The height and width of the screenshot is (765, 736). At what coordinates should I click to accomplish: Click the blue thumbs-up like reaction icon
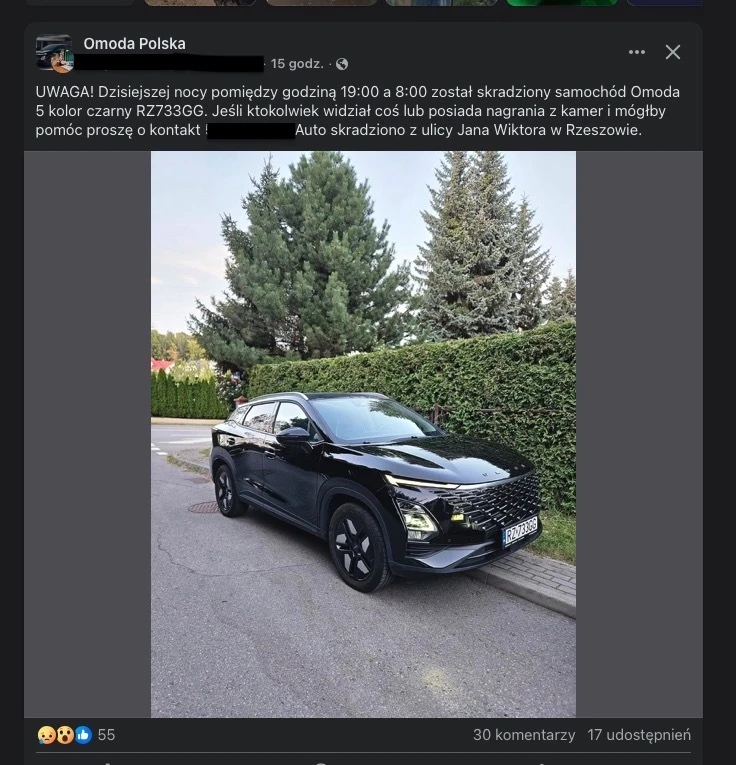[83, 735]
